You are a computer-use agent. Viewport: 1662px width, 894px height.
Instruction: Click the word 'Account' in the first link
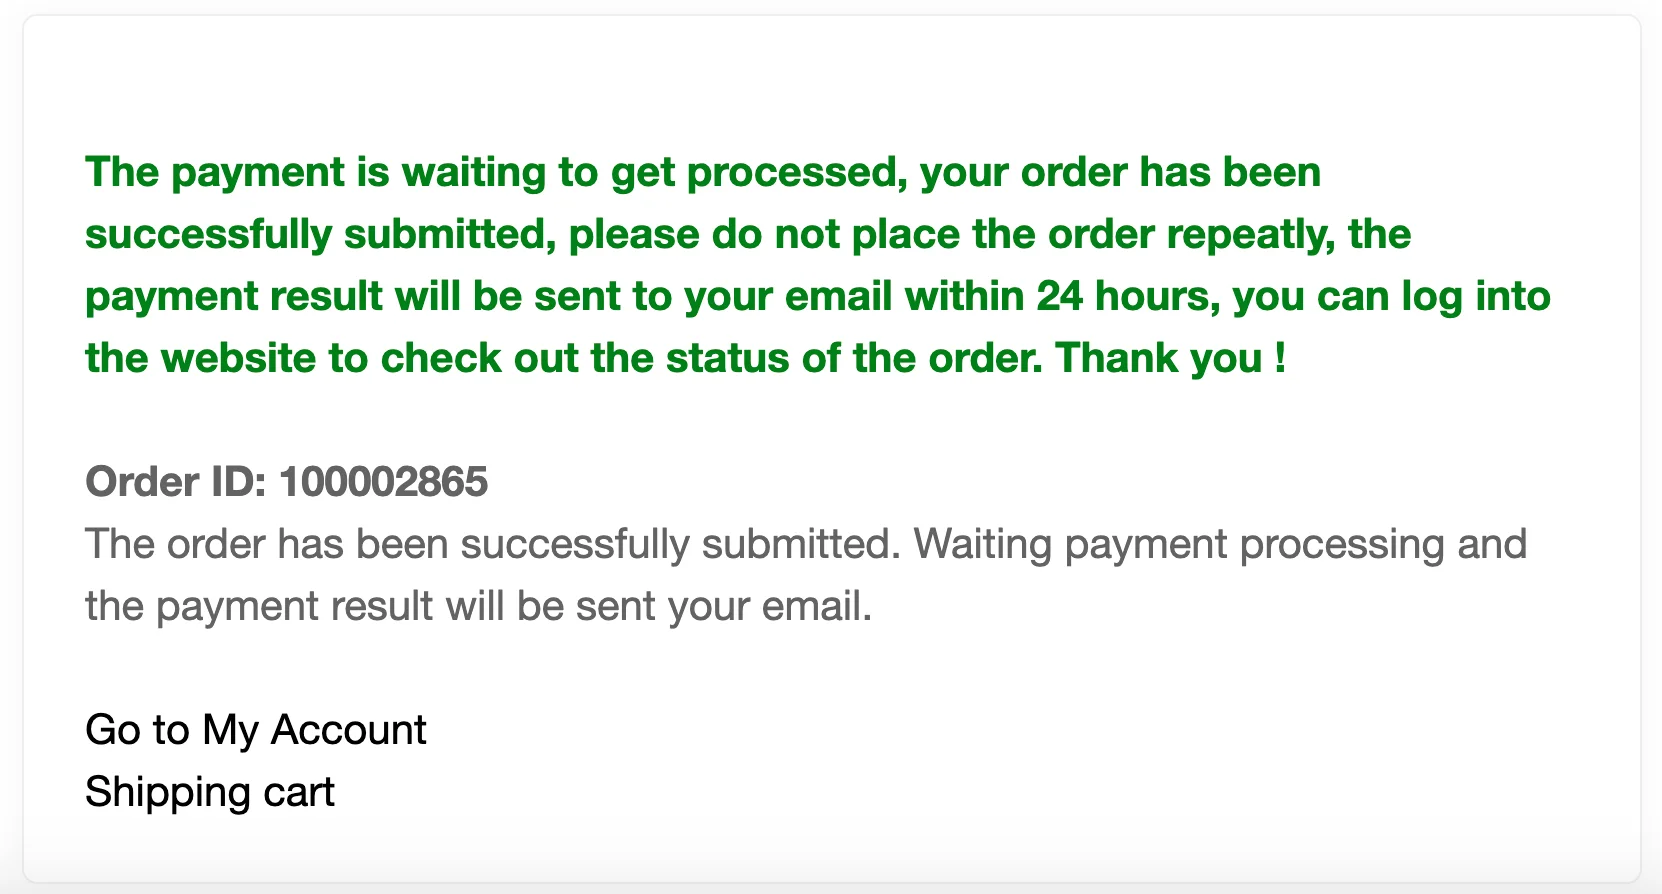(x=349, y=730)
